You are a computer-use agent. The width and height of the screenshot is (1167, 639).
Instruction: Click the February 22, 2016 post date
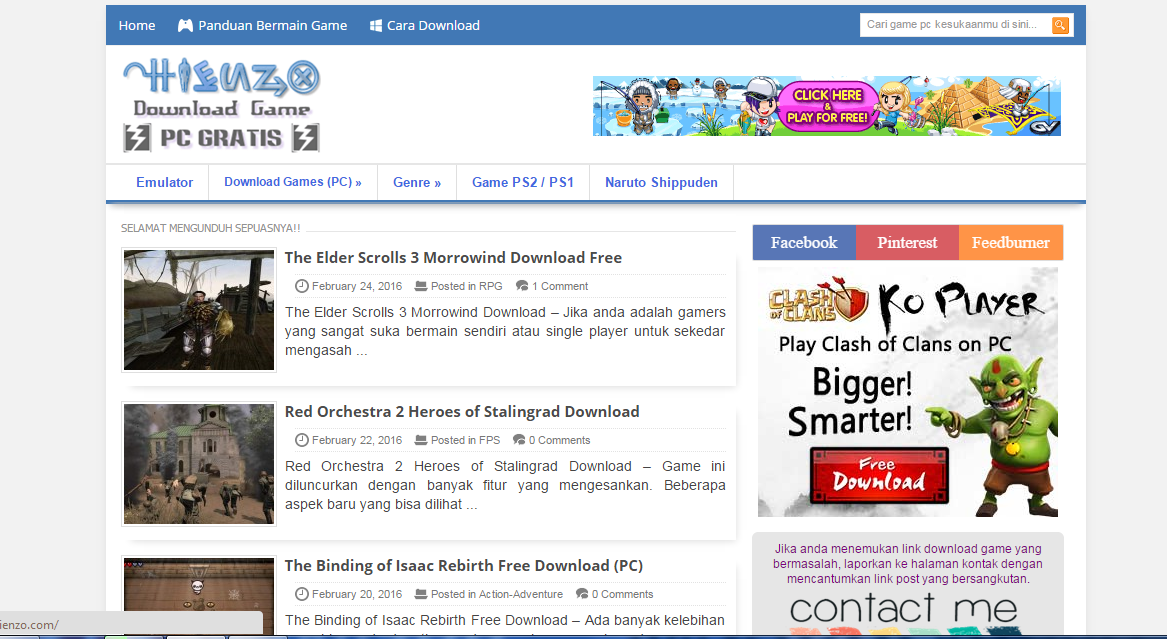click(357, 440)
